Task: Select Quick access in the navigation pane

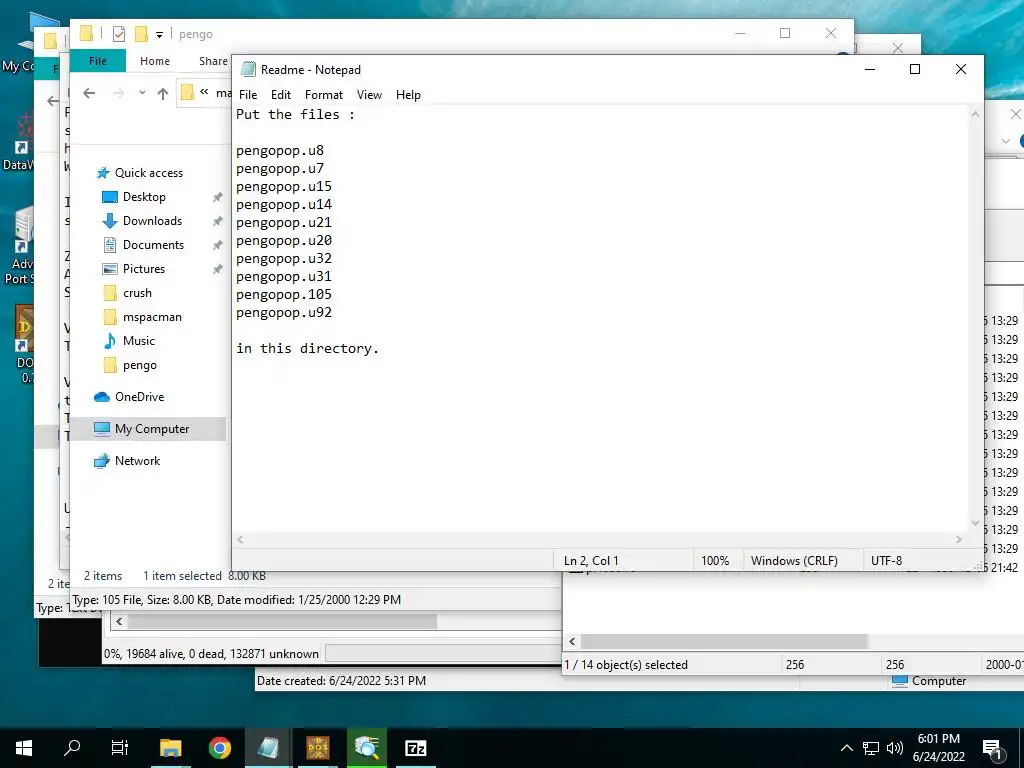Action: [149, 173]
